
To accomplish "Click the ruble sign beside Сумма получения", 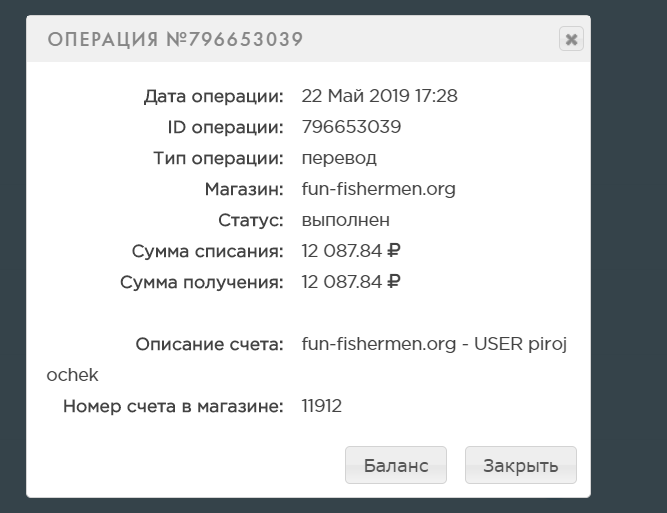I will coord(393,282).
